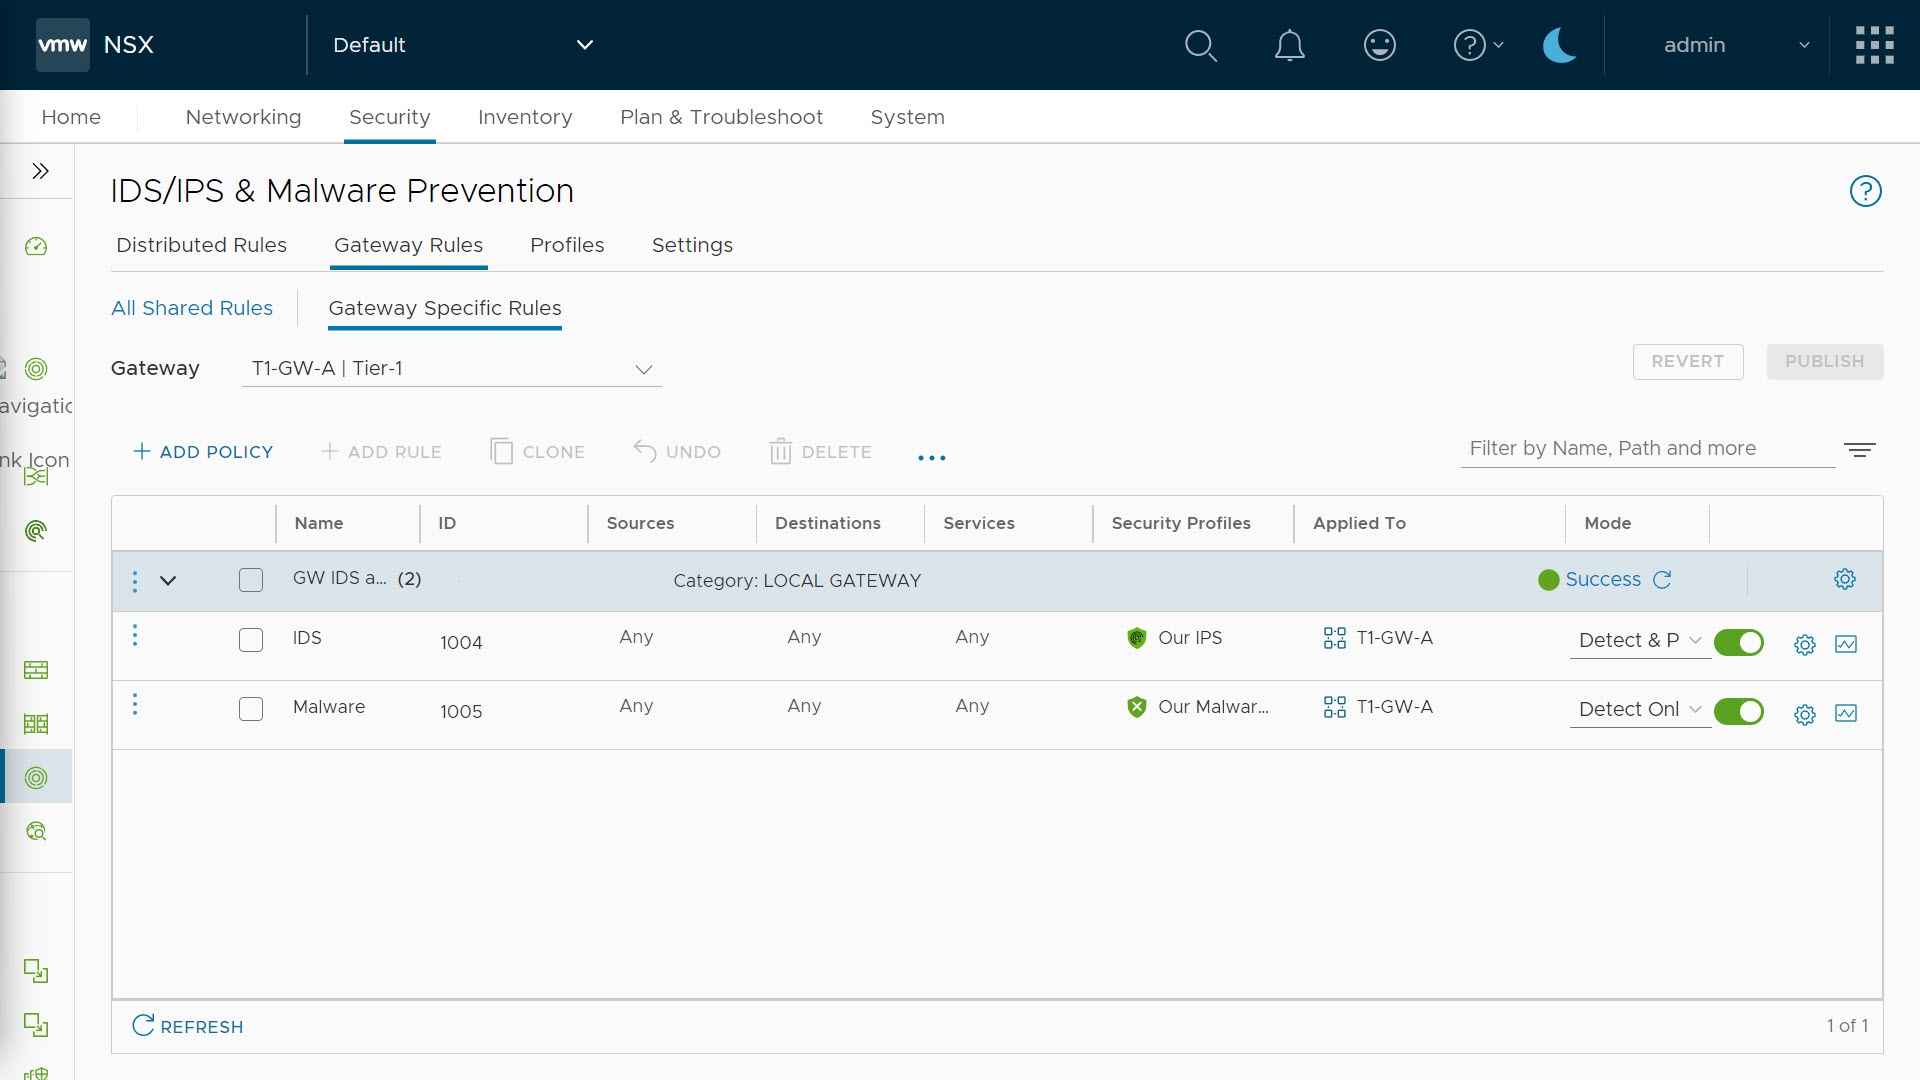This screenshot has width=1920, height=1080.
Task: Click the search magnifier icon
Action: click(1200, 45)
